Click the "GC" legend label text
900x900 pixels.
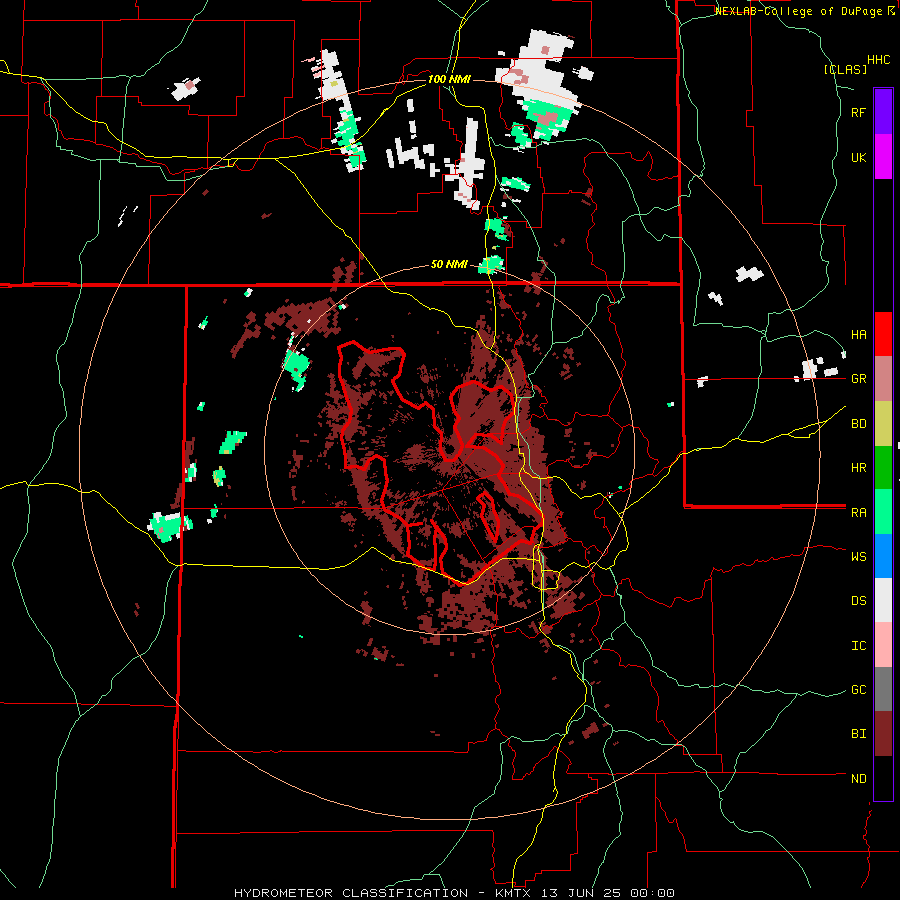click(x=858, y=690)
